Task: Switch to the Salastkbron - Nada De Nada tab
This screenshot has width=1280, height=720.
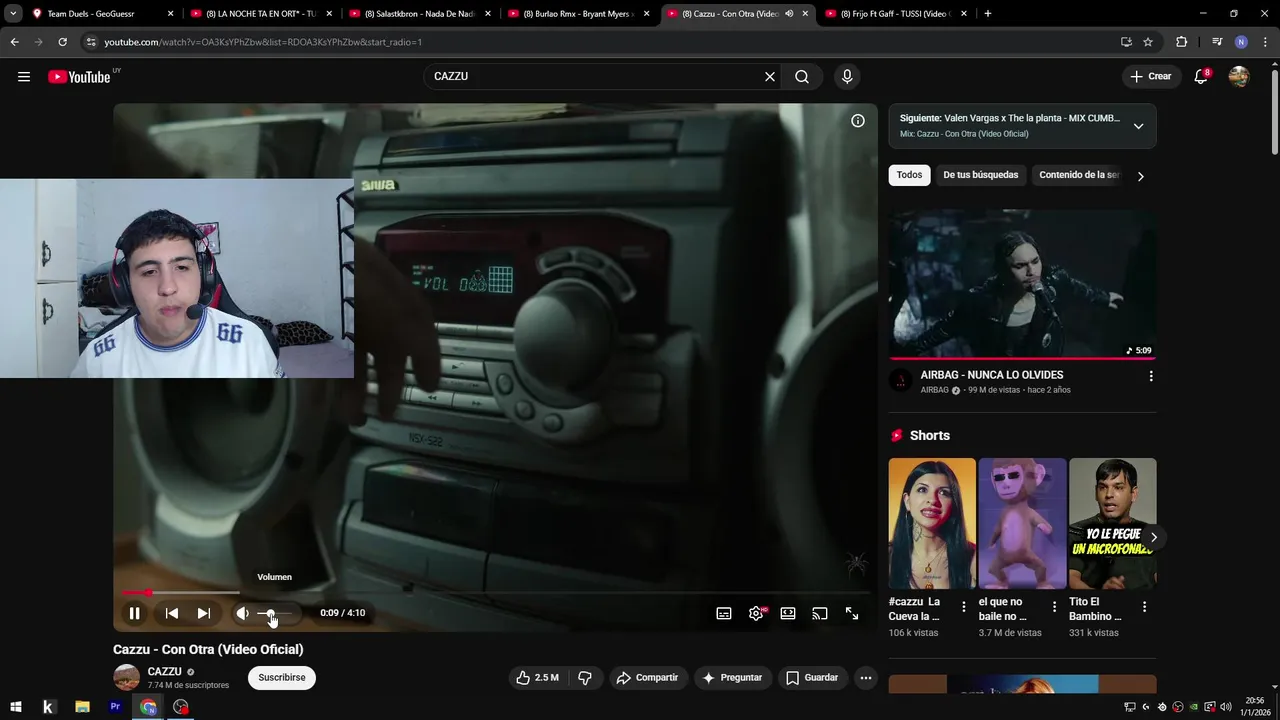Action: 420,14
